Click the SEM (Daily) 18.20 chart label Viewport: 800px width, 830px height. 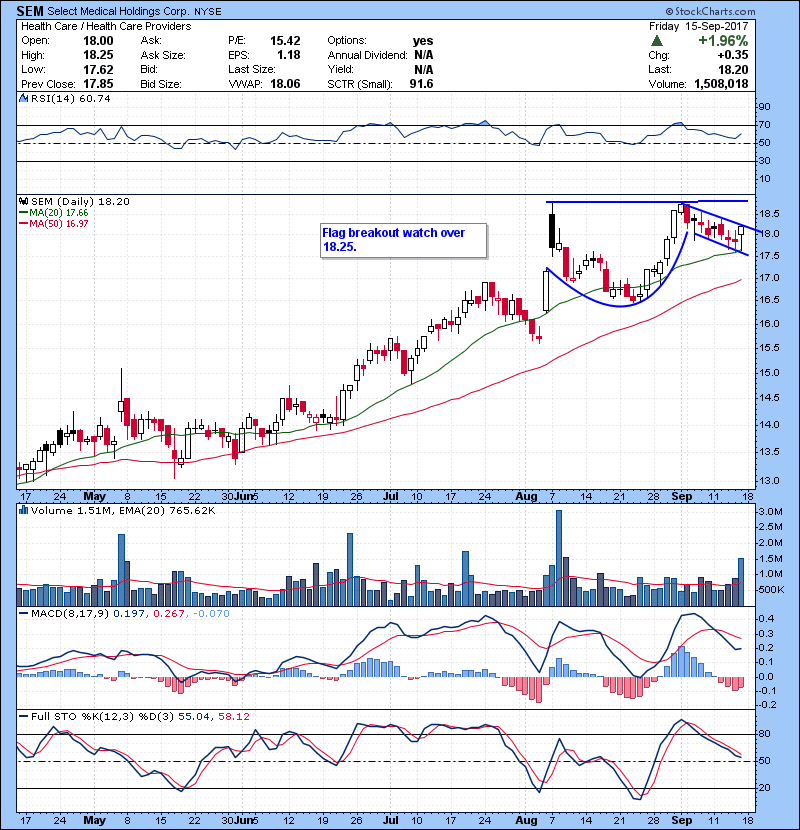pos(80,201)
